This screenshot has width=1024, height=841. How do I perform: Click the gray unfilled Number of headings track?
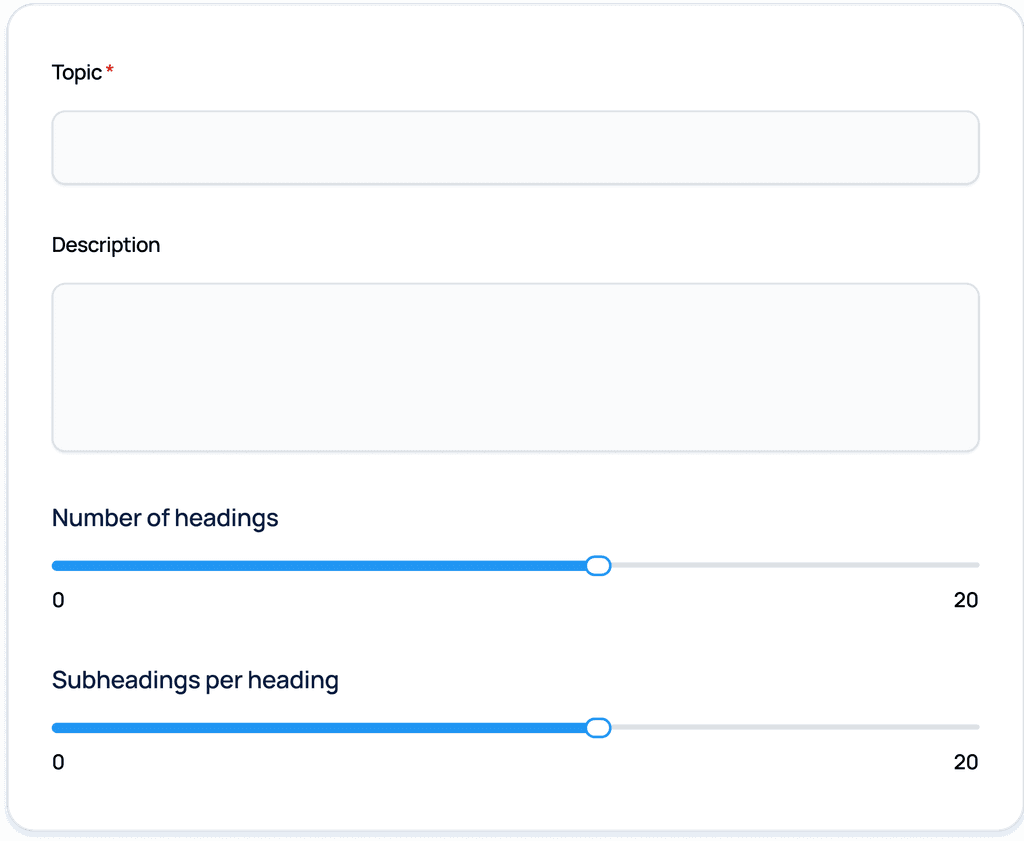tap(790, 566)
